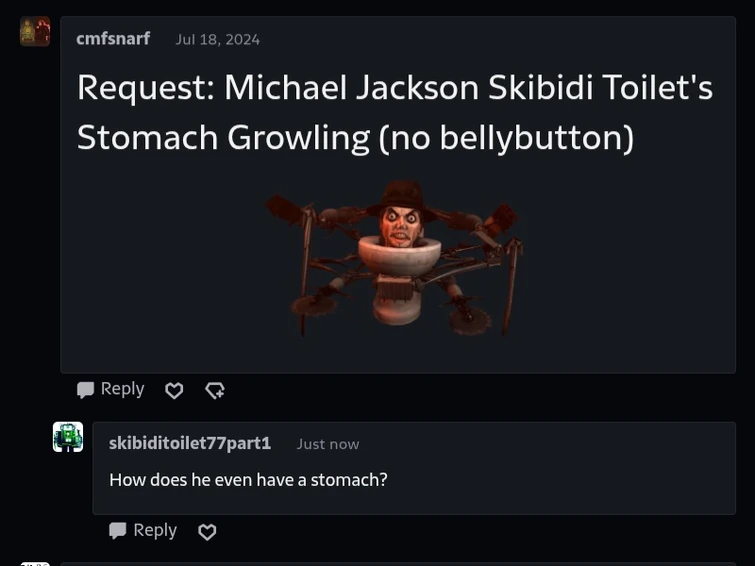This screenshot has width=755, height=566.
Task: Click the add badge icon beside the heart
Action: pyautogui.click(x=215, y=390)
